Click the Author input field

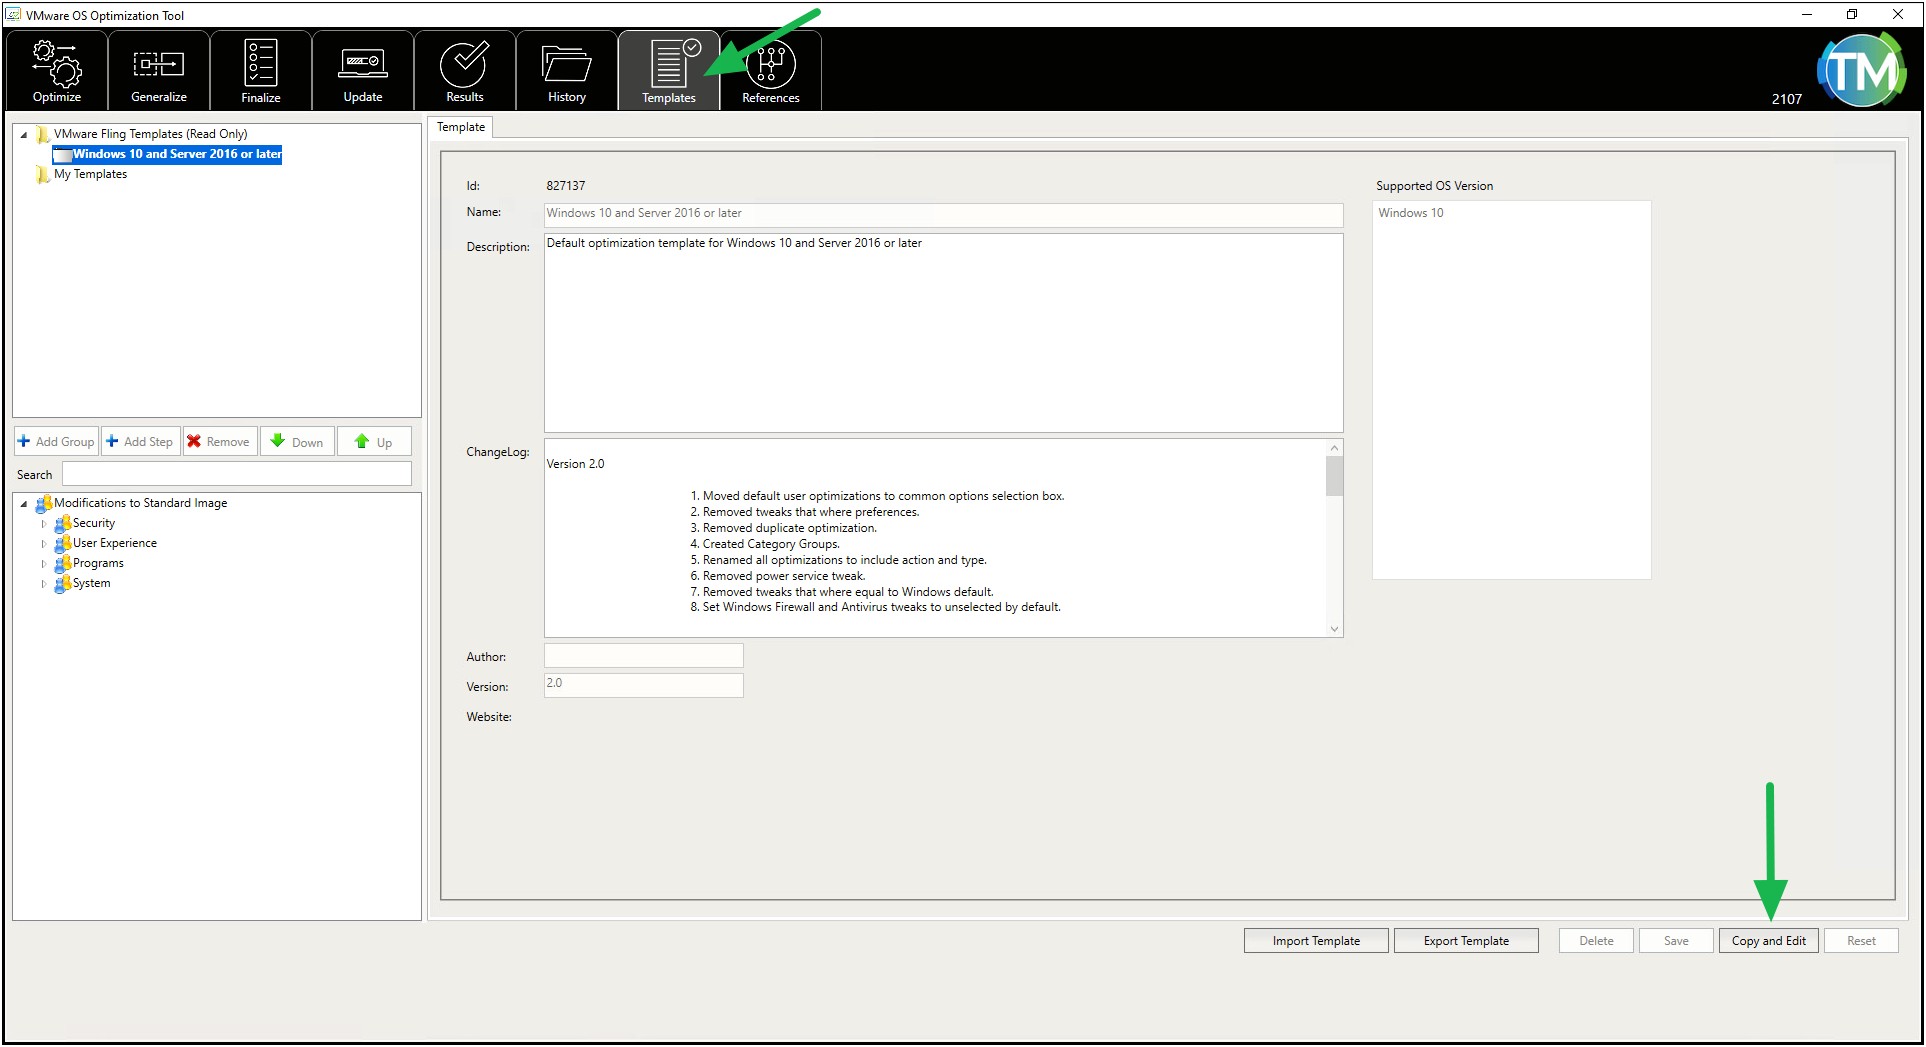pyautogui.click(x=643, y=656)
